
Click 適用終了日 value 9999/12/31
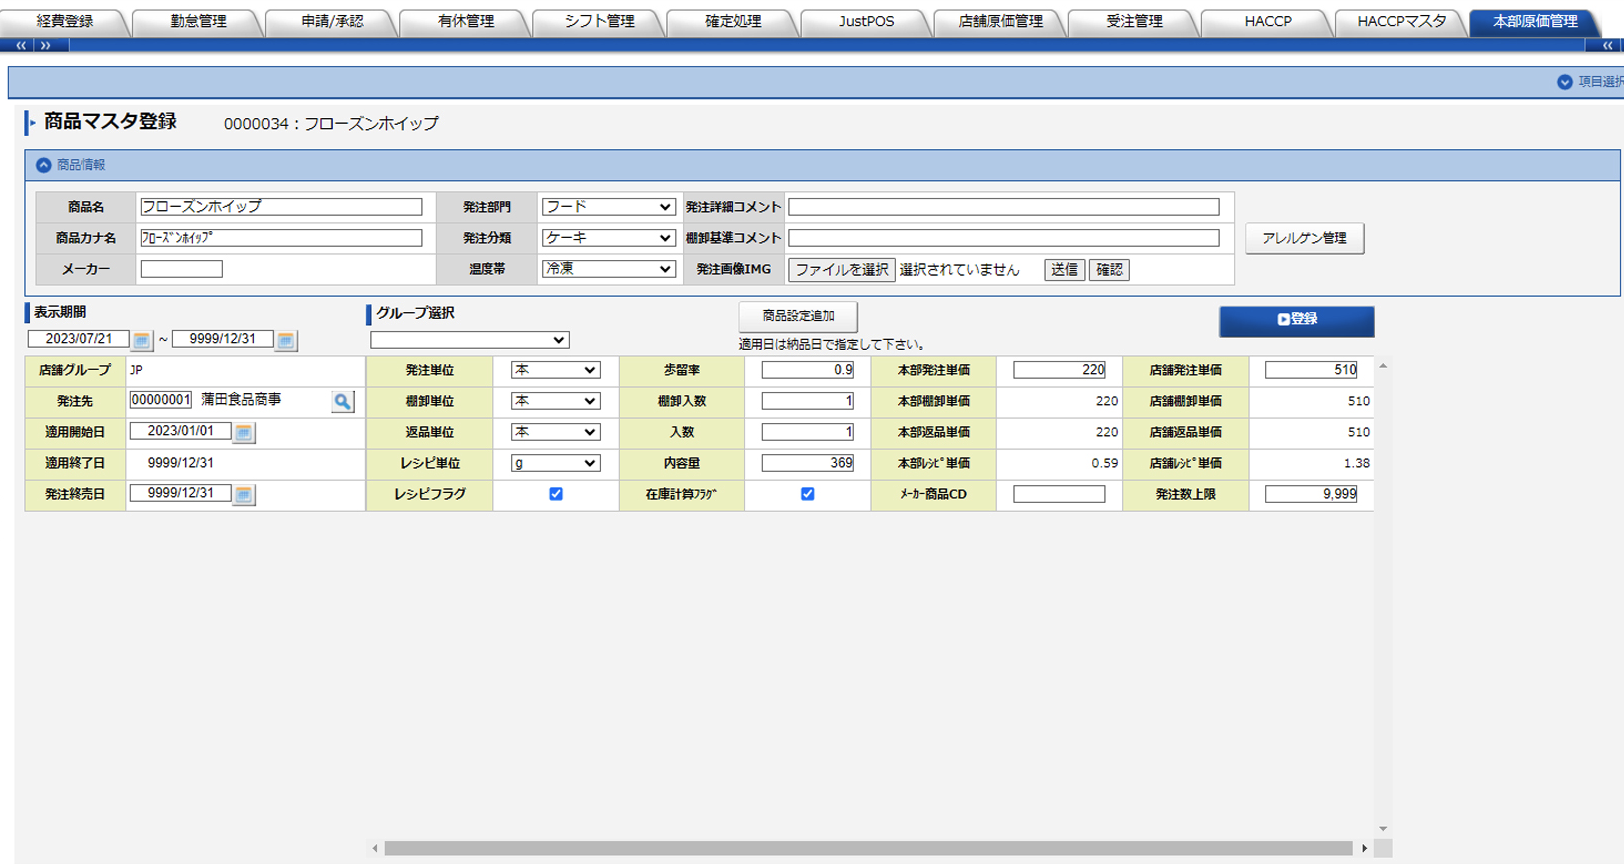point(181,463)
